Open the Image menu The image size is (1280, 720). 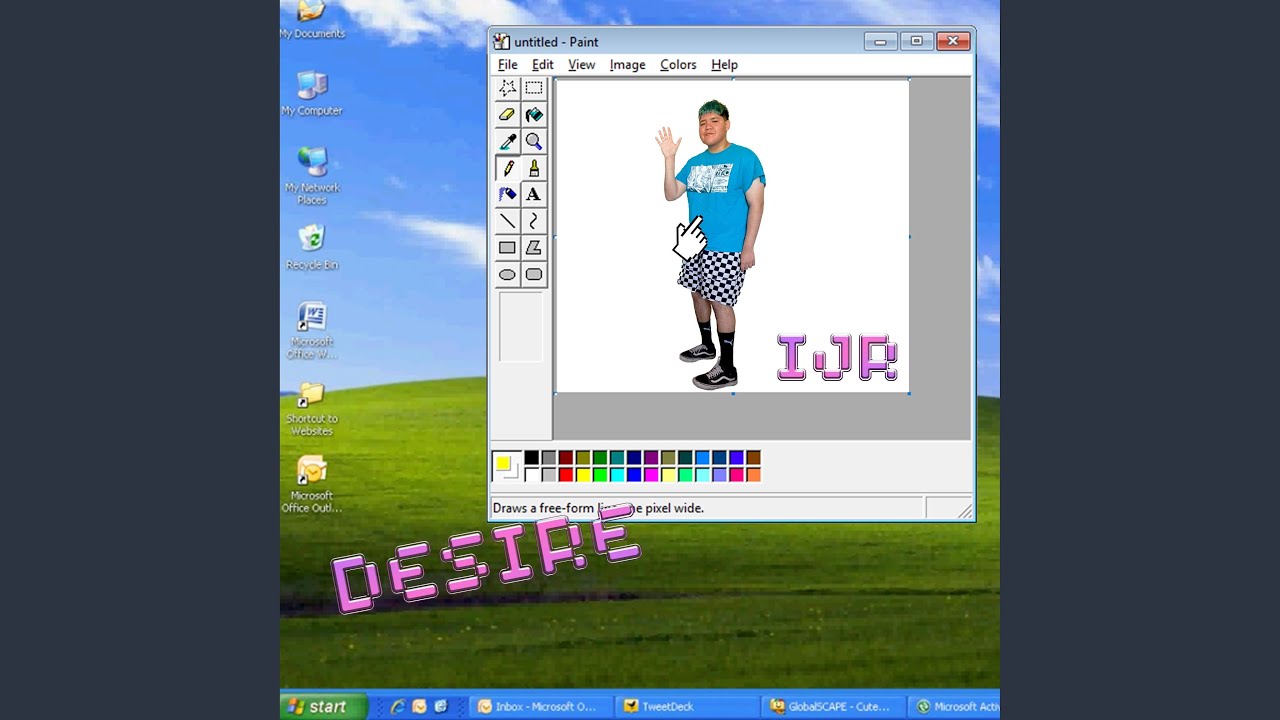(x=628, y=65)
